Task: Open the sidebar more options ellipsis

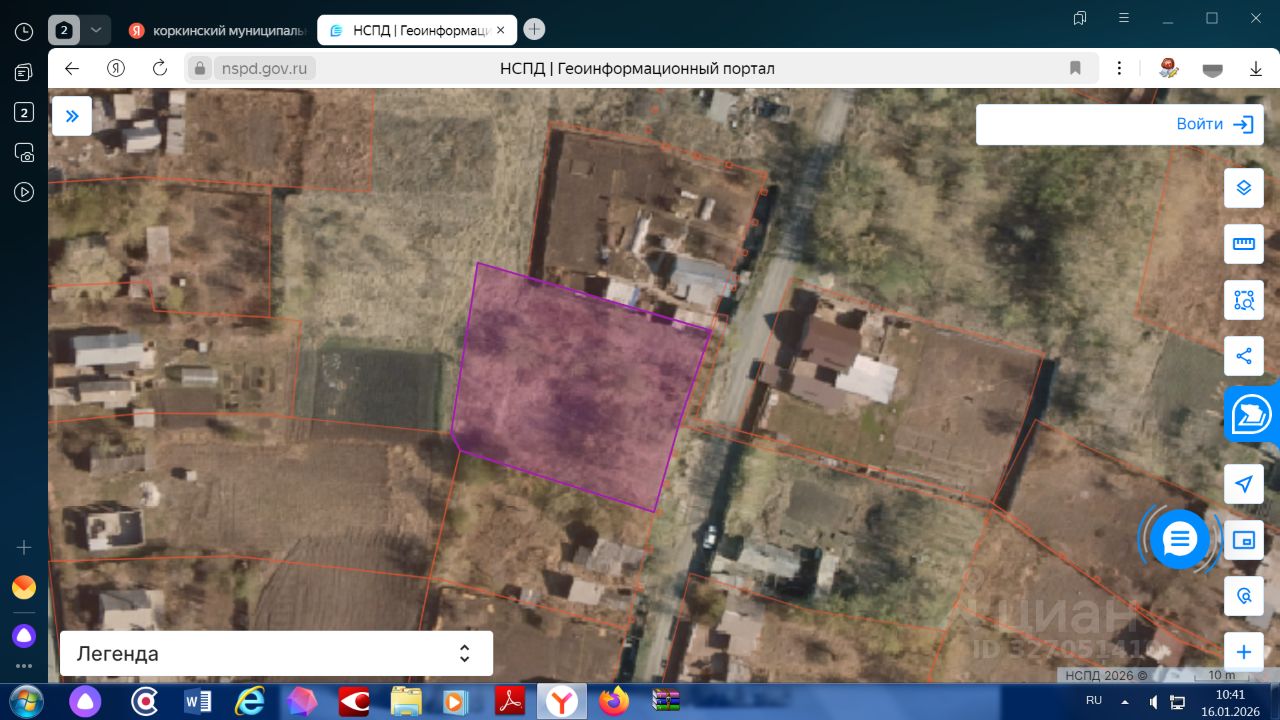Action: pos(24,666)
